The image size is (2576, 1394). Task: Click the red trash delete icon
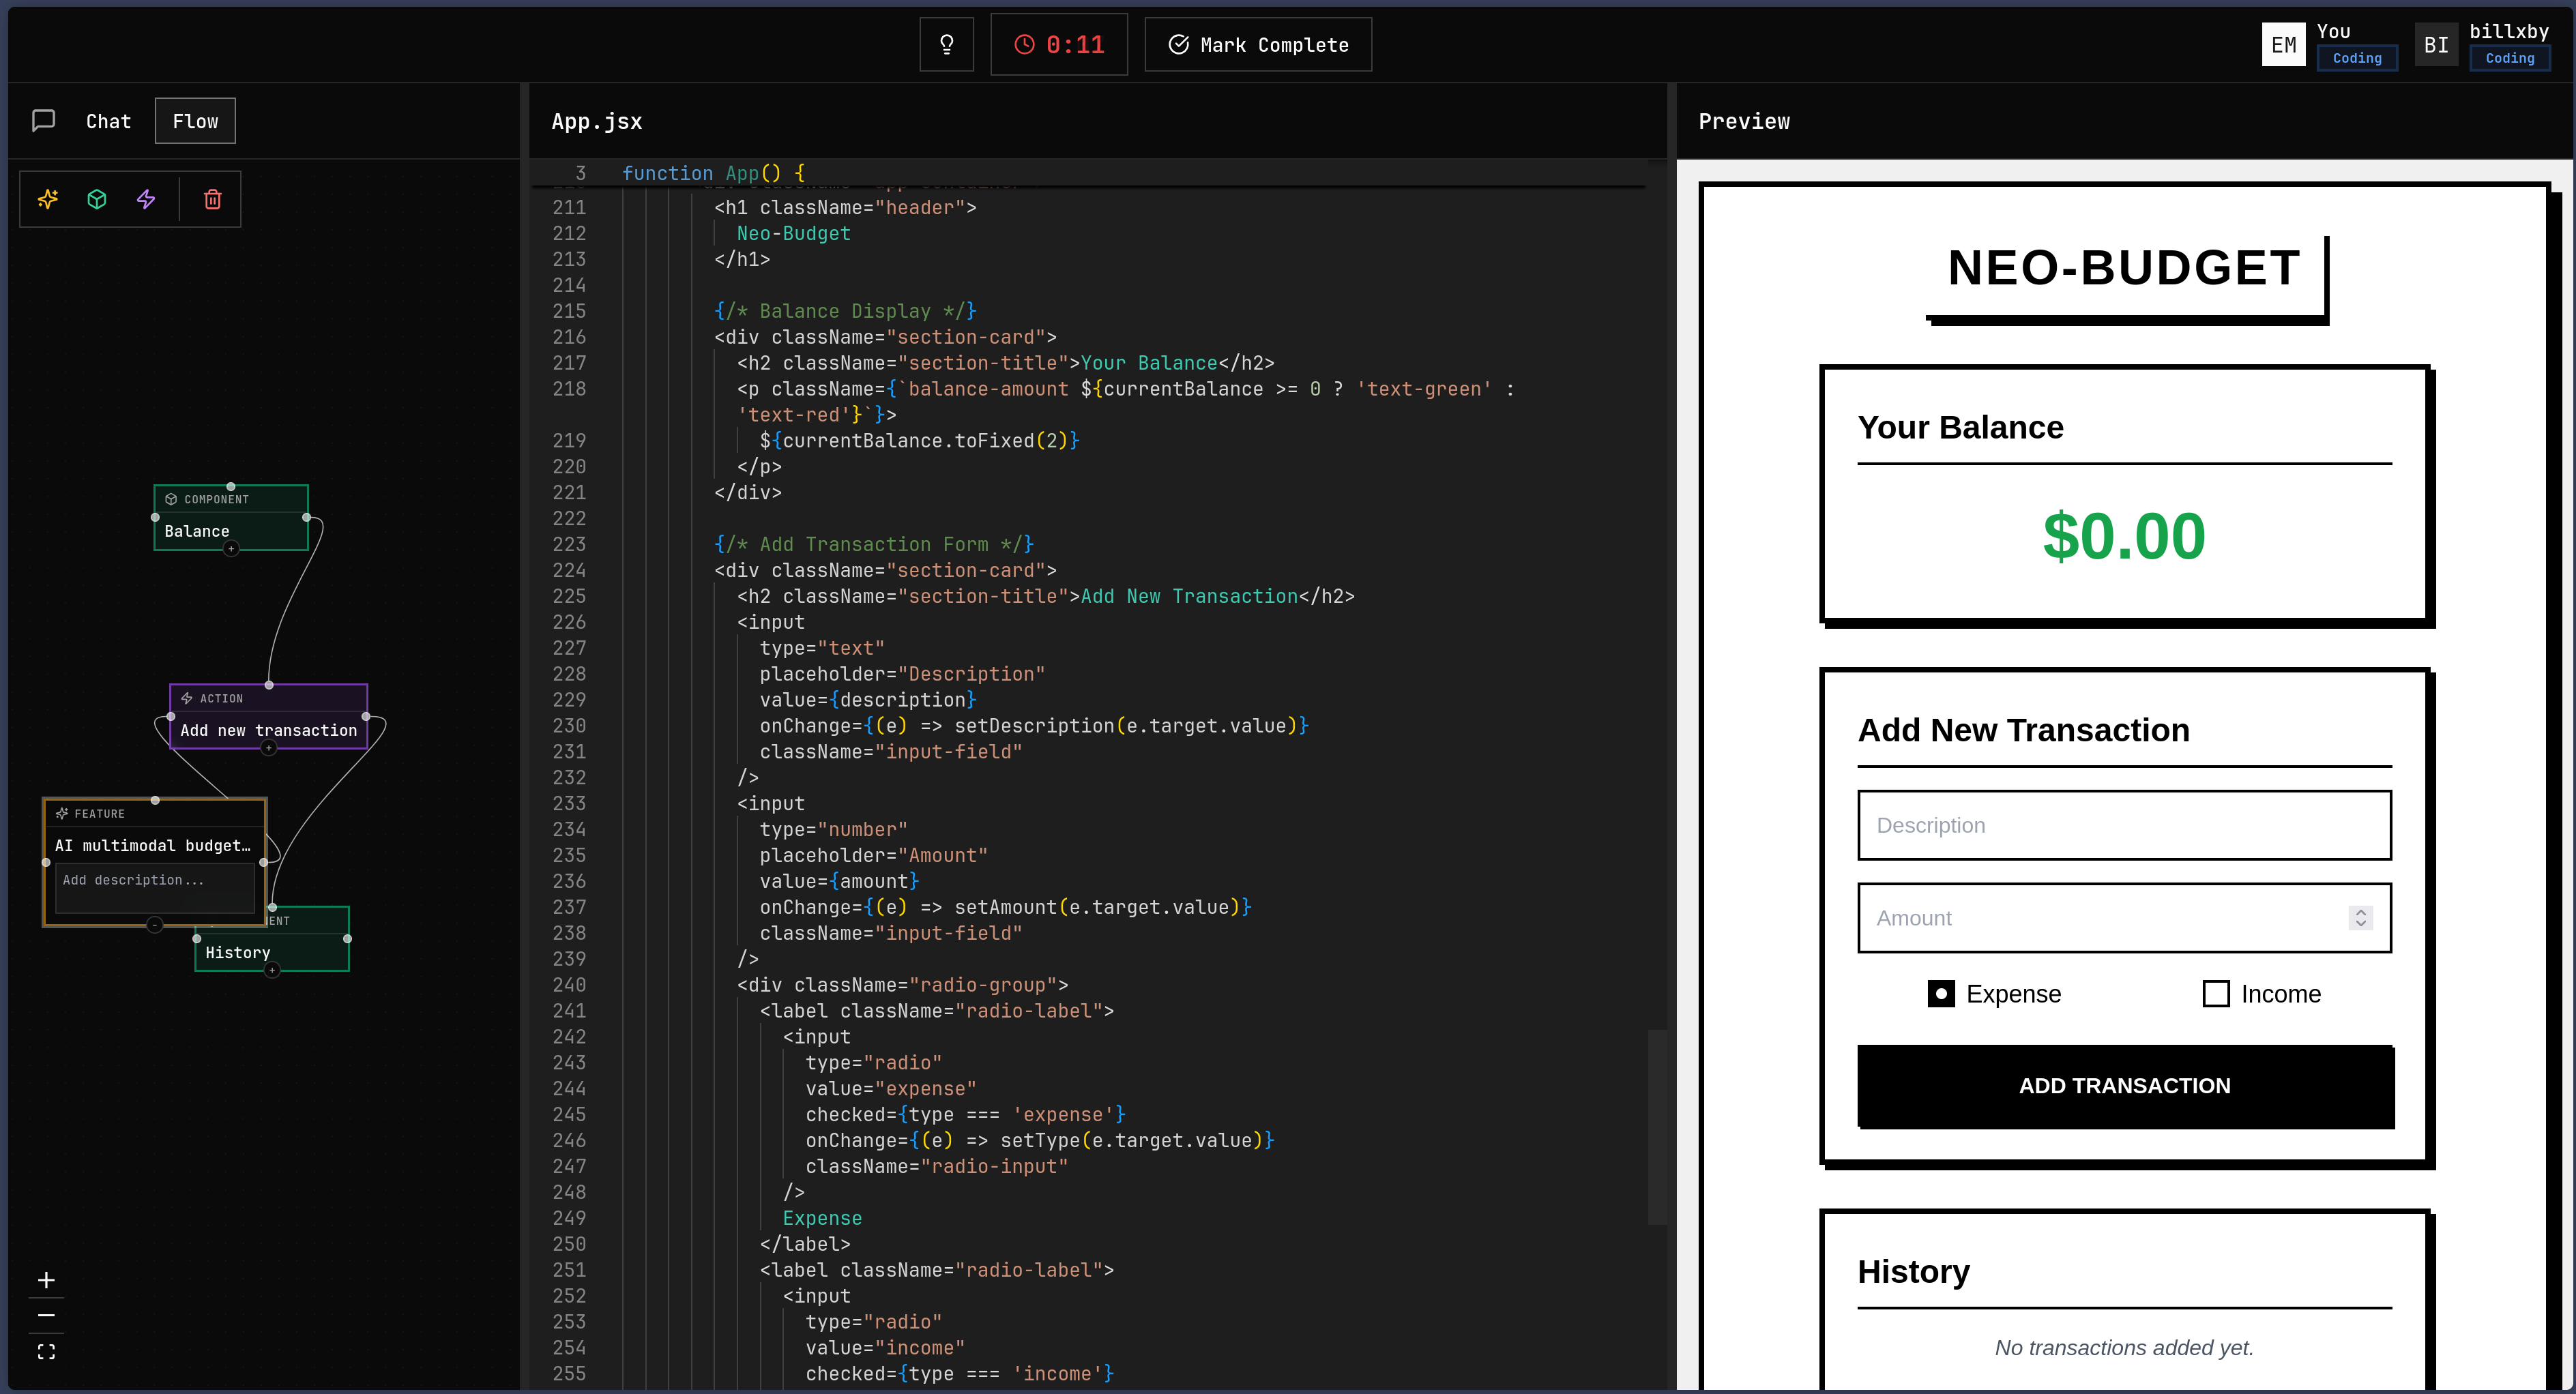pos(212,199)
